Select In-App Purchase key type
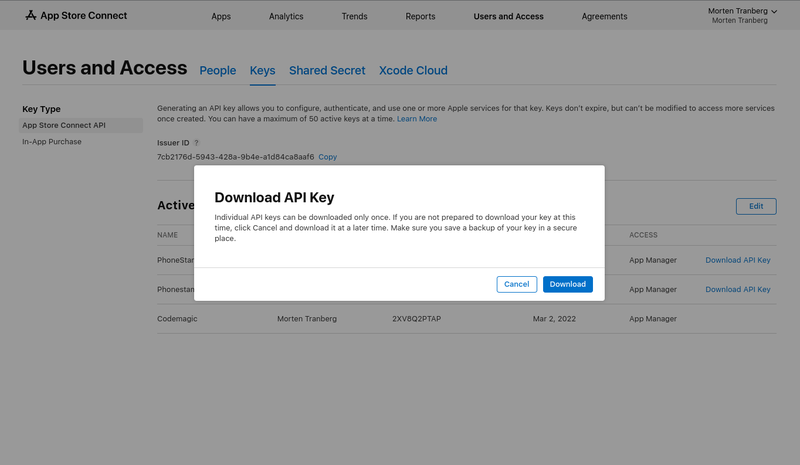The height and width of the screenshot is (465, 800). [52, 141]
